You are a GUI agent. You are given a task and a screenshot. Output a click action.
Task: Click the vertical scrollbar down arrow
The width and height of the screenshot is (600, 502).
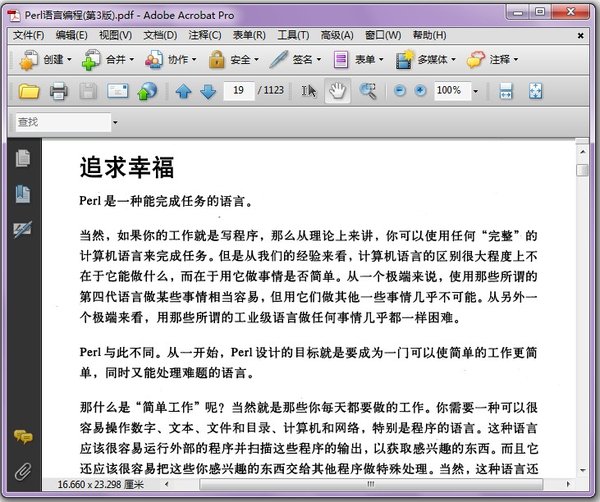pos(582,470)
